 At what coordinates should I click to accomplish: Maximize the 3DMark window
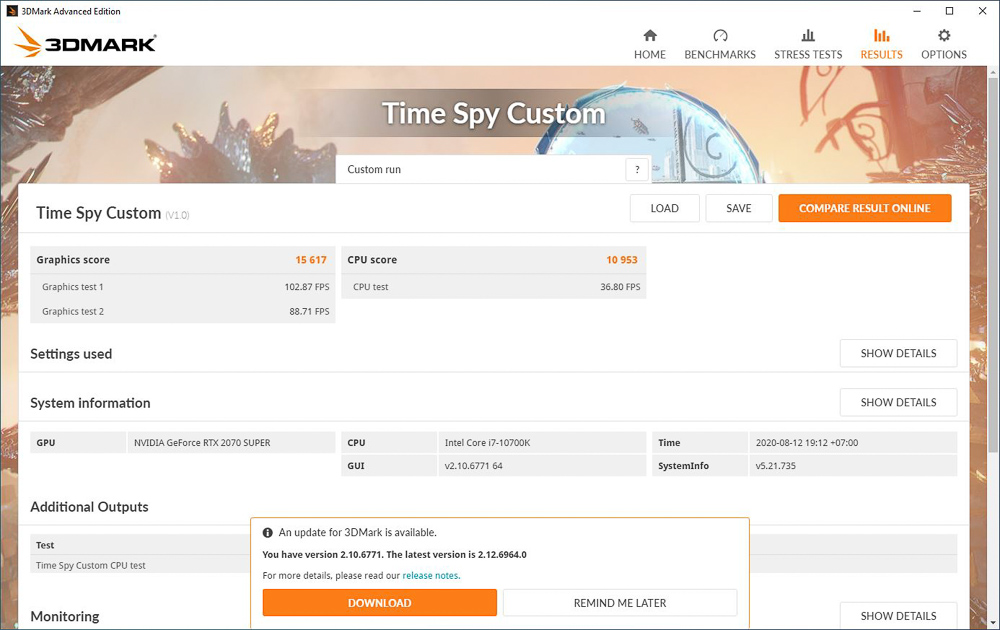pyautogui.click(x=950, y=11)
